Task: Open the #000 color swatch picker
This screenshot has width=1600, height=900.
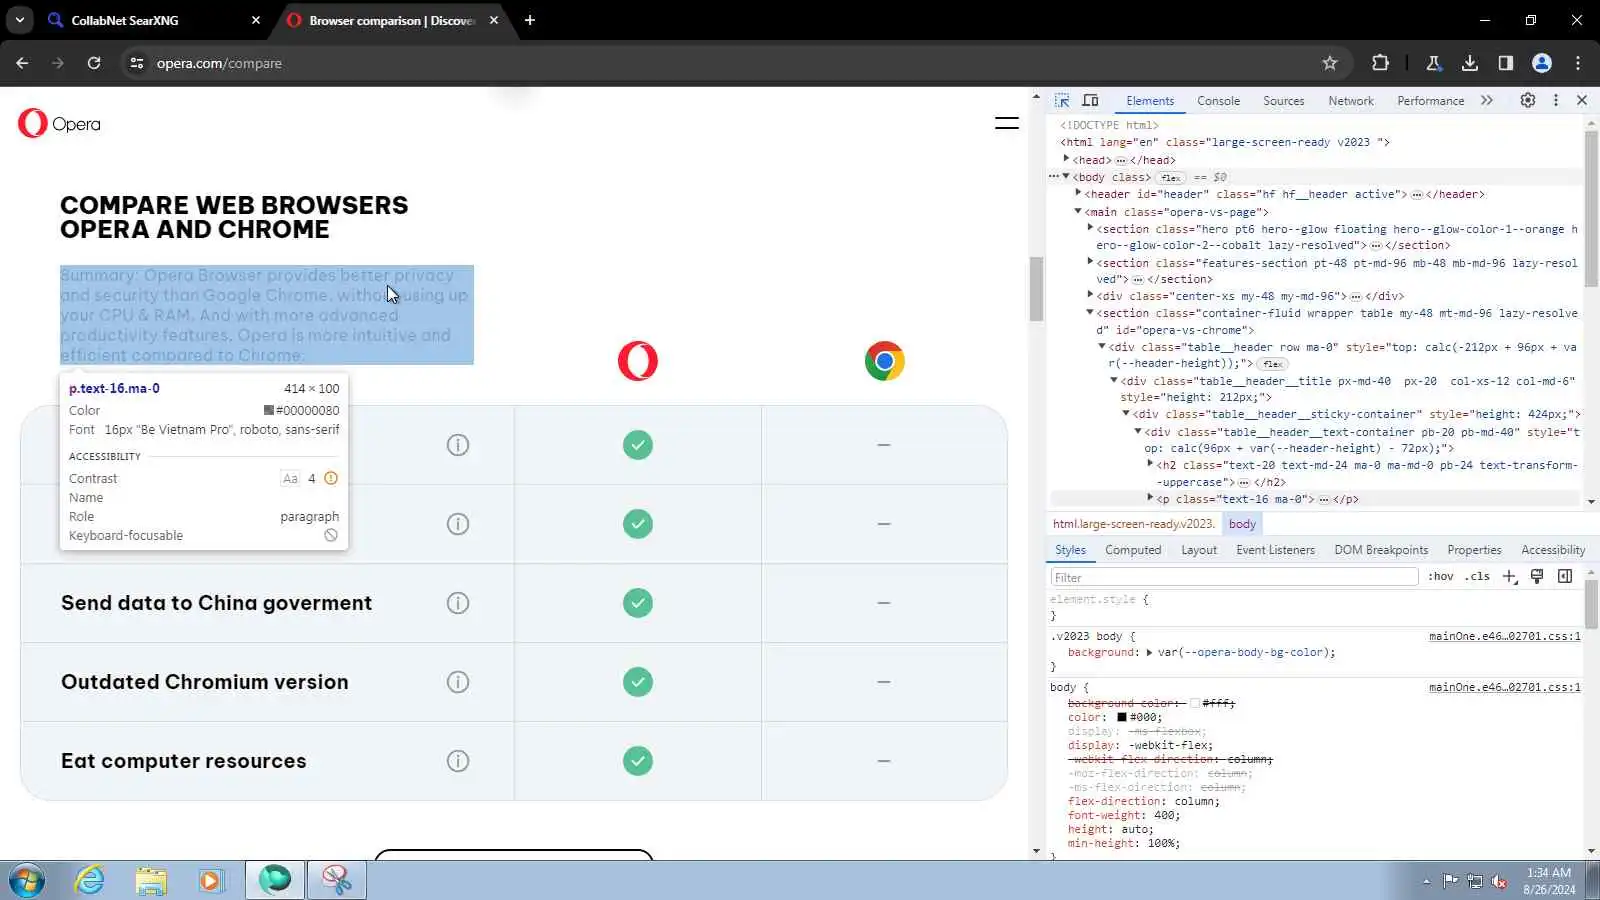Action: click(1122, 717)
